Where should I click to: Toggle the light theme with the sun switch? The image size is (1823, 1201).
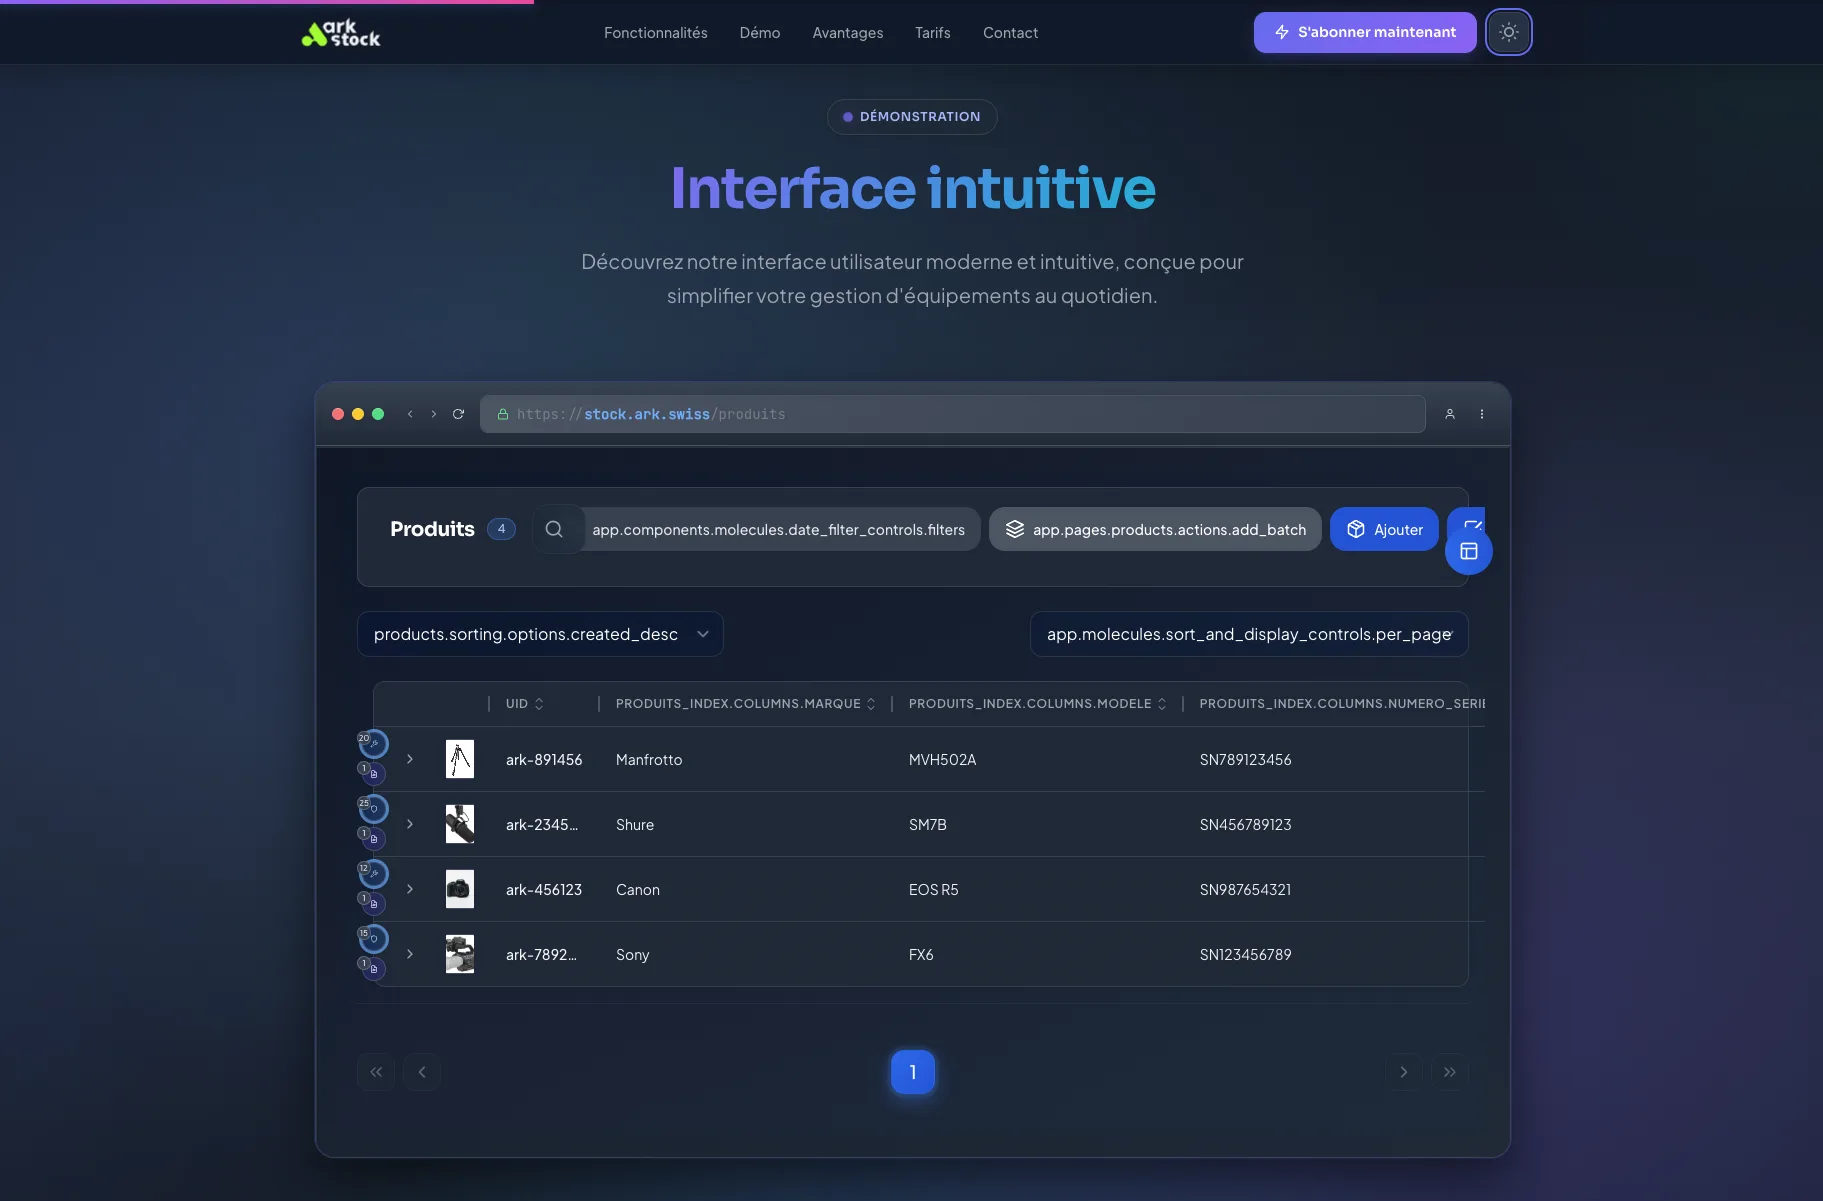tap(1509, 31)
